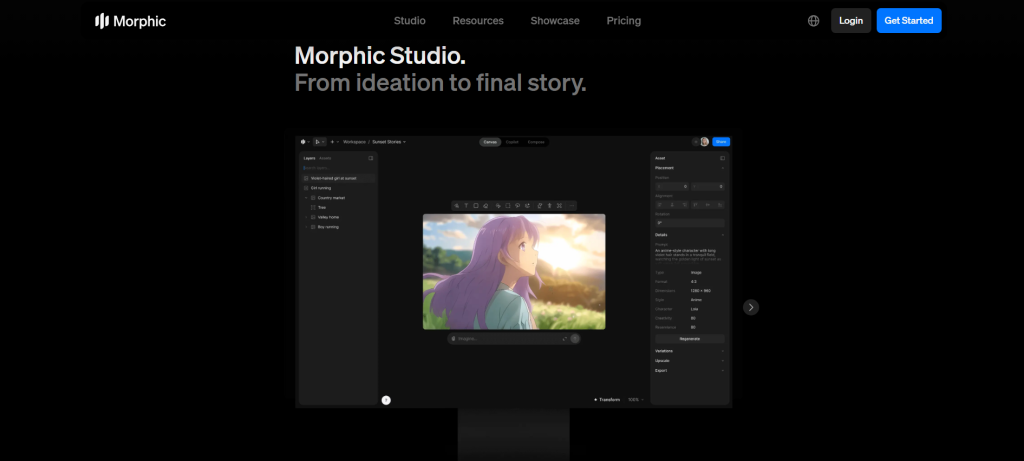Screen dimensions: 1024x461
Task: Click the expand icon in the Imagine bar
Action: tap(565, 338)
